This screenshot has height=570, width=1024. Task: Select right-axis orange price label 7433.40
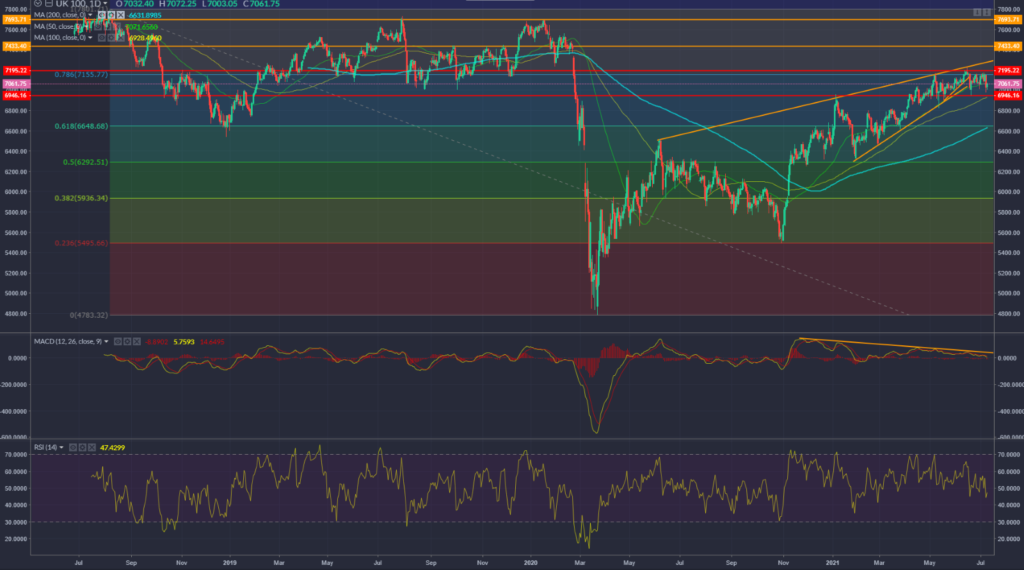pos(1008,46)
